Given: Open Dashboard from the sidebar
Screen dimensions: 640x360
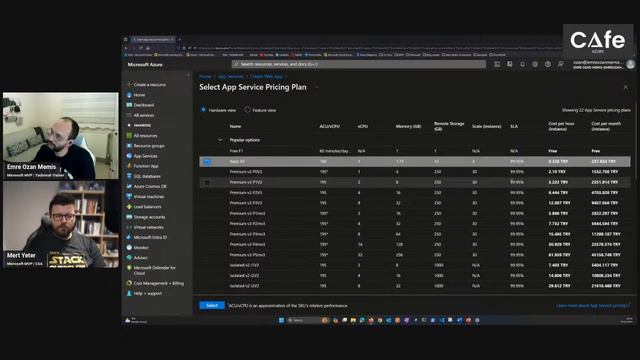Looking at the screenshot, I should (140, 105).
